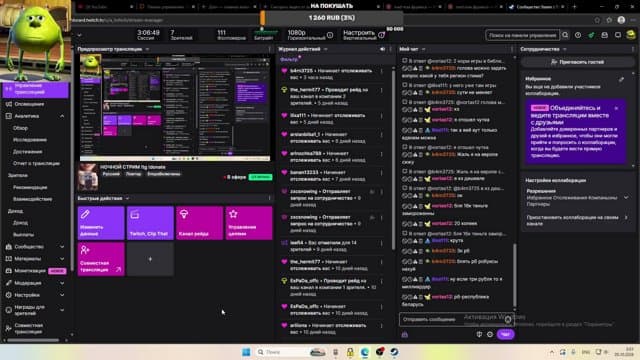640x360 pixels.
Task: Open Microsoft Edge from the Windows taskbar
Action: pyautogui.click(x=364, y=352)
